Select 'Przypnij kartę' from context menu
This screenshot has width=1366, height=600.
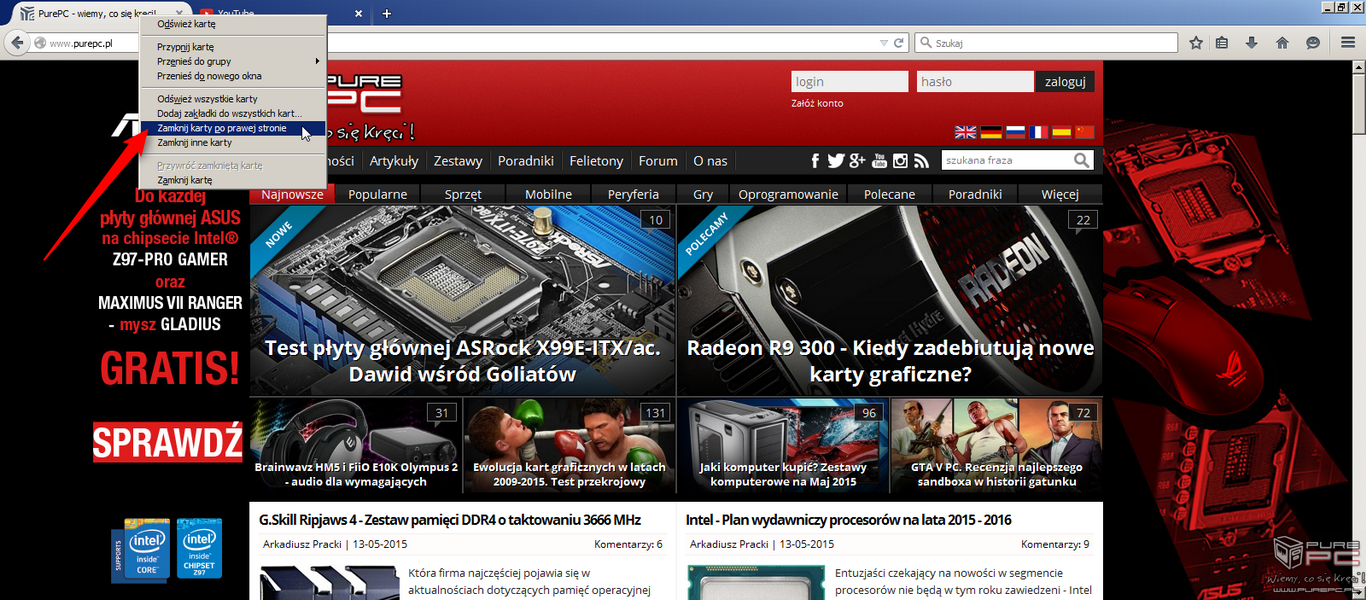point(186,47)
